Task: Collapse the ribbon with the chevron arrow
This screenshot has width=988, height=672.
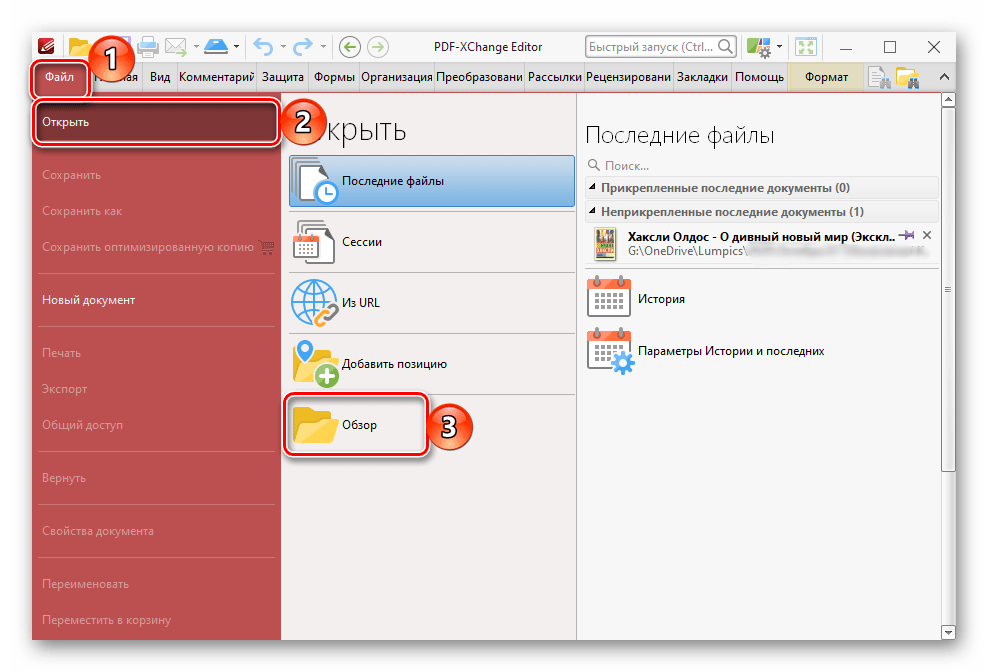Action: (x=944, y=77)
